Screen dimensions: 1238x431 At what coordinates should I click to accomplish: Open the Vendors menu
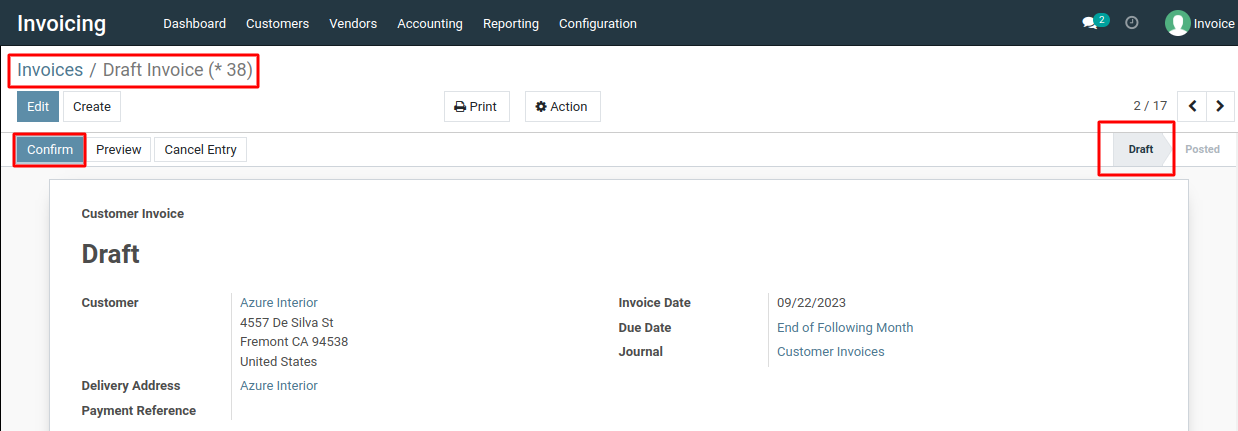(353, 23)
